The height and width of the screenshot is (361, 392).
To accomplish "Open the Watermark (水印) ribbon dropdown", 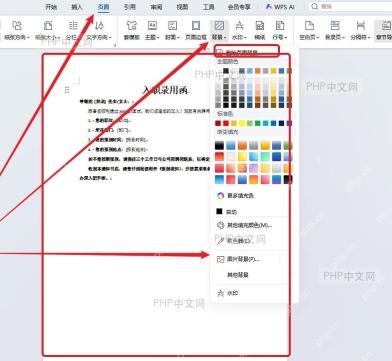I will (x=239, y=30).
